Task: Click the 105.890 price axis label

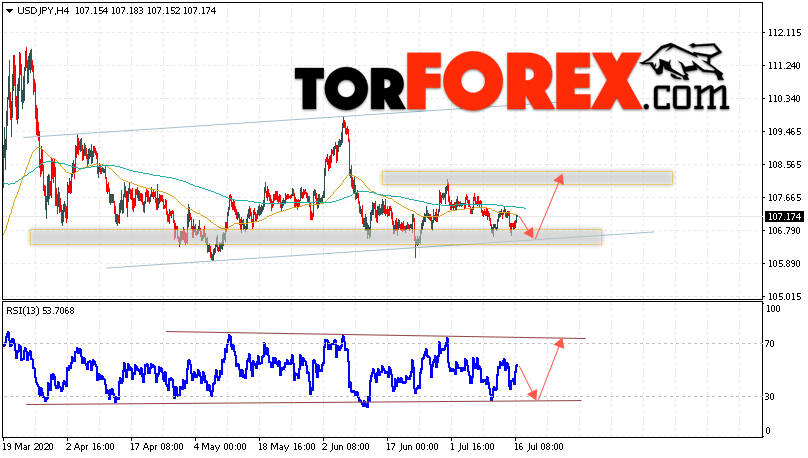Action: tap(784, 264)
